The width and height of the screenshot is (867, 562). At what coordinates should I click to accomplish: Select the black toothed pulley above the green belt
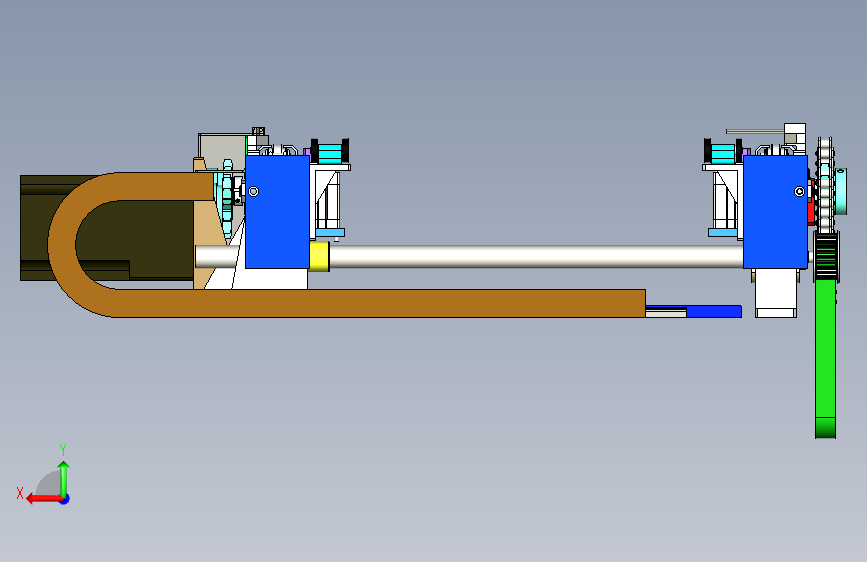point(827,256)
